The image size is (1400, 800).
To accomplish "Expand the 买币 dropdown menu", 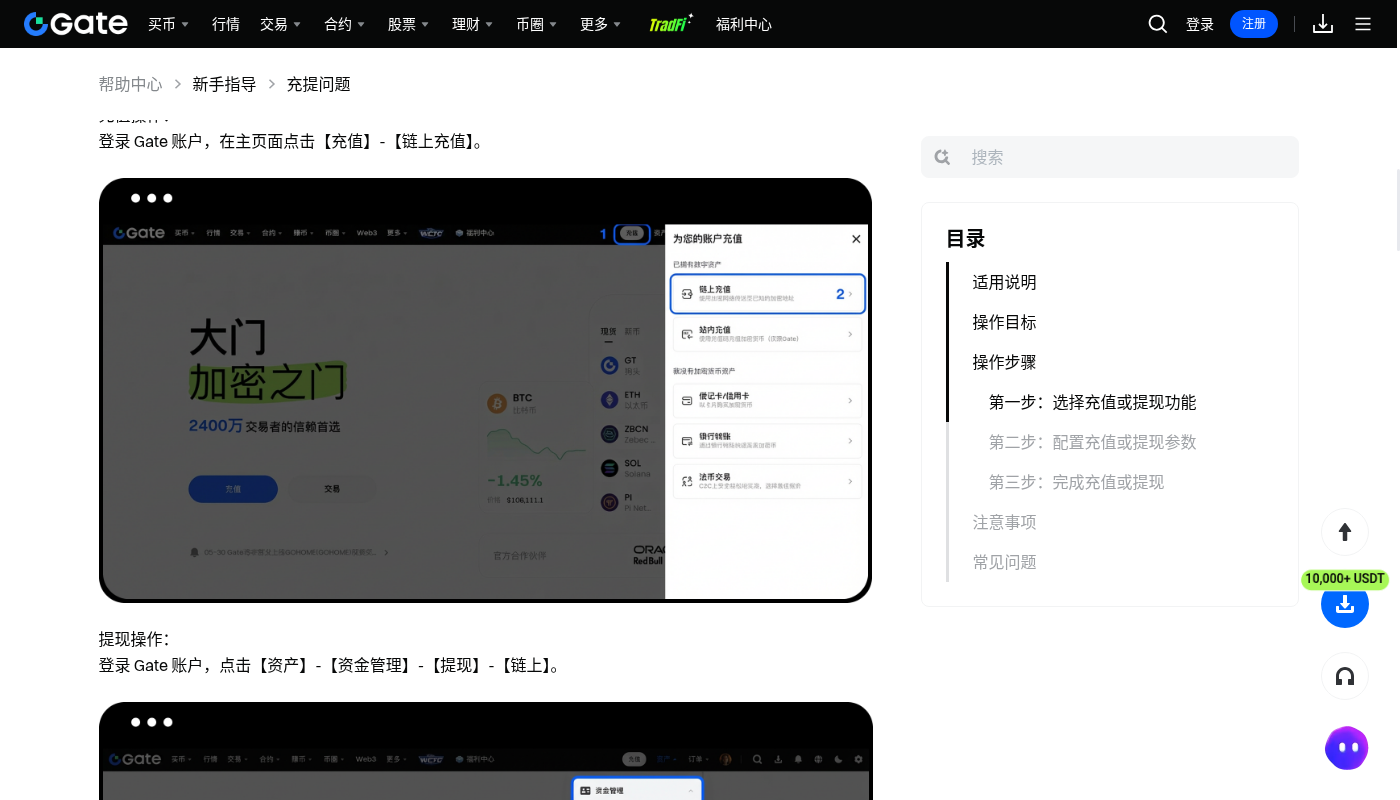I will coord(169,24).
